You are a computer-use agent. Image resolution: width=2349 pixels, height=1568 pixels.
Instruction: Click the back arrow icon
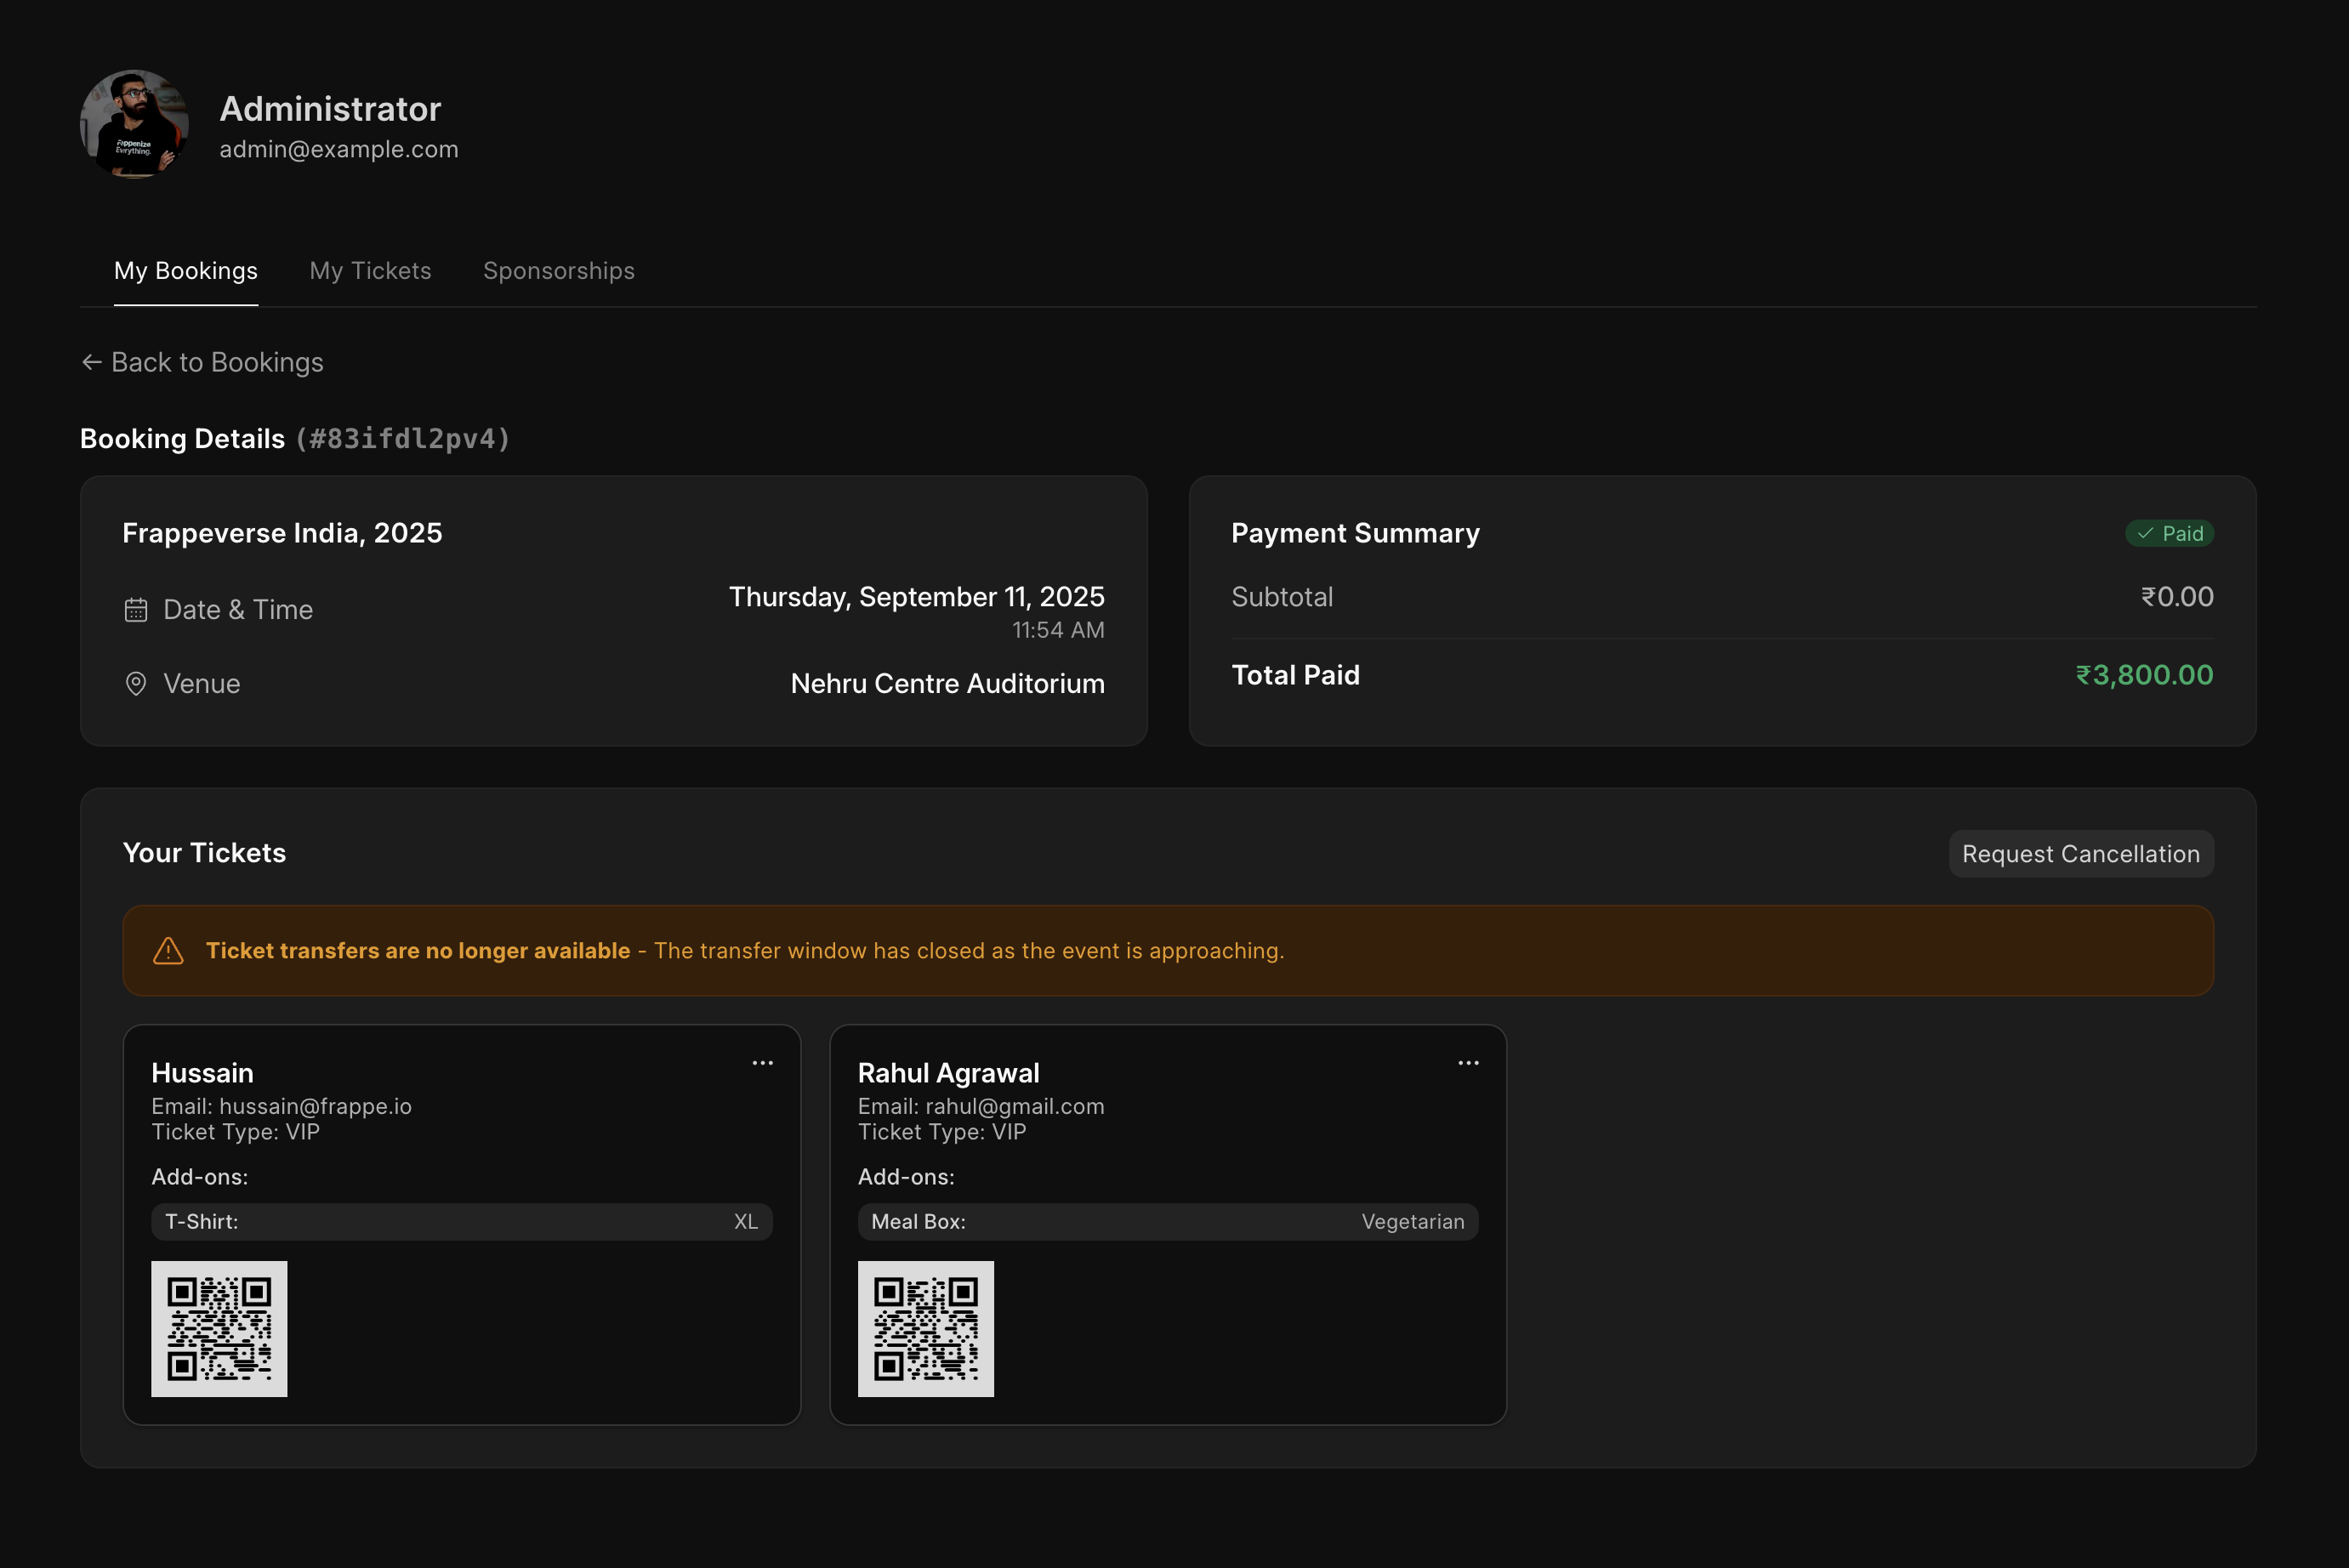pyautogui.click(x=92, y=362)
